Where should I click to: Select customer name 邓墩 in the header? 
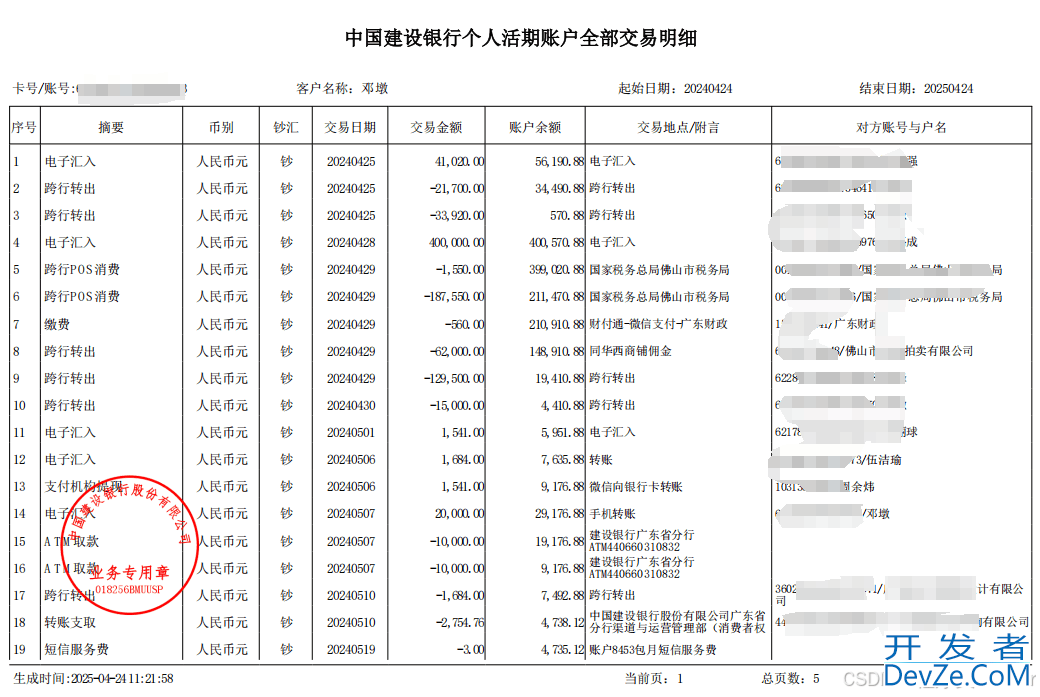coord(375,89)
